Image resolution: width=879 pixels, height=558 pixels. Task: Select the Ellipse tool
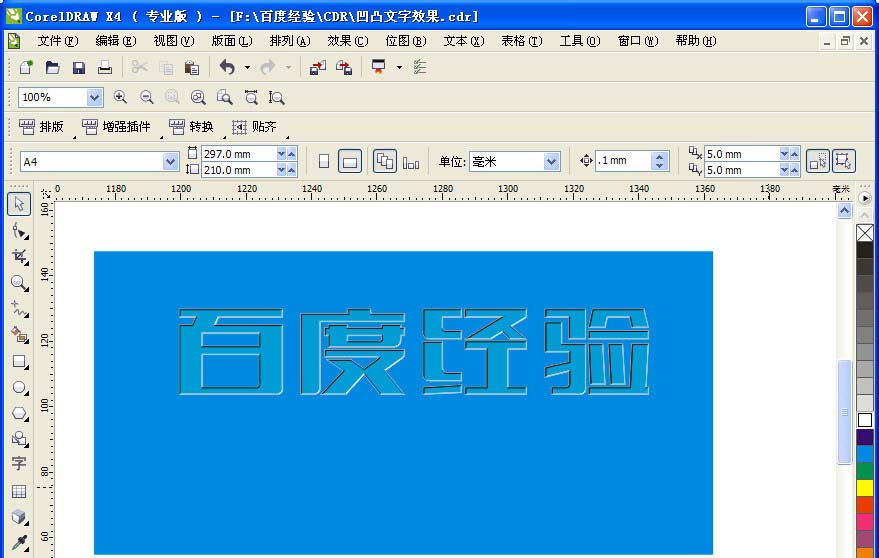pos(19,388)
